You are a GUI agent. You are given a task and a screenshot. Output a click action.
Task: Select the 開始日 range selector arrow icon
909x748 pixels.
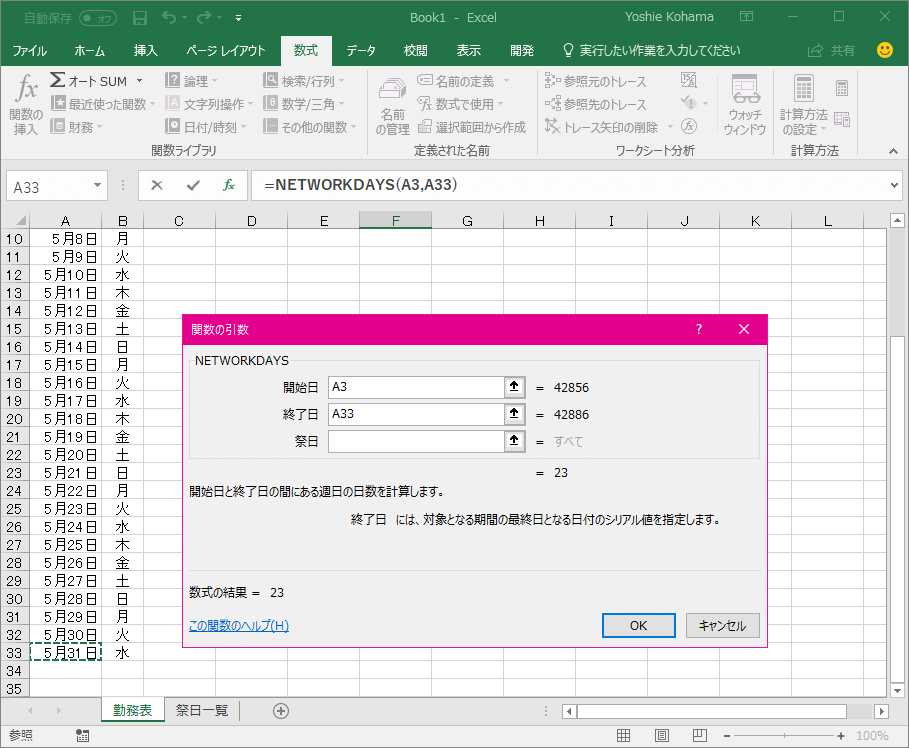point(515,387)
